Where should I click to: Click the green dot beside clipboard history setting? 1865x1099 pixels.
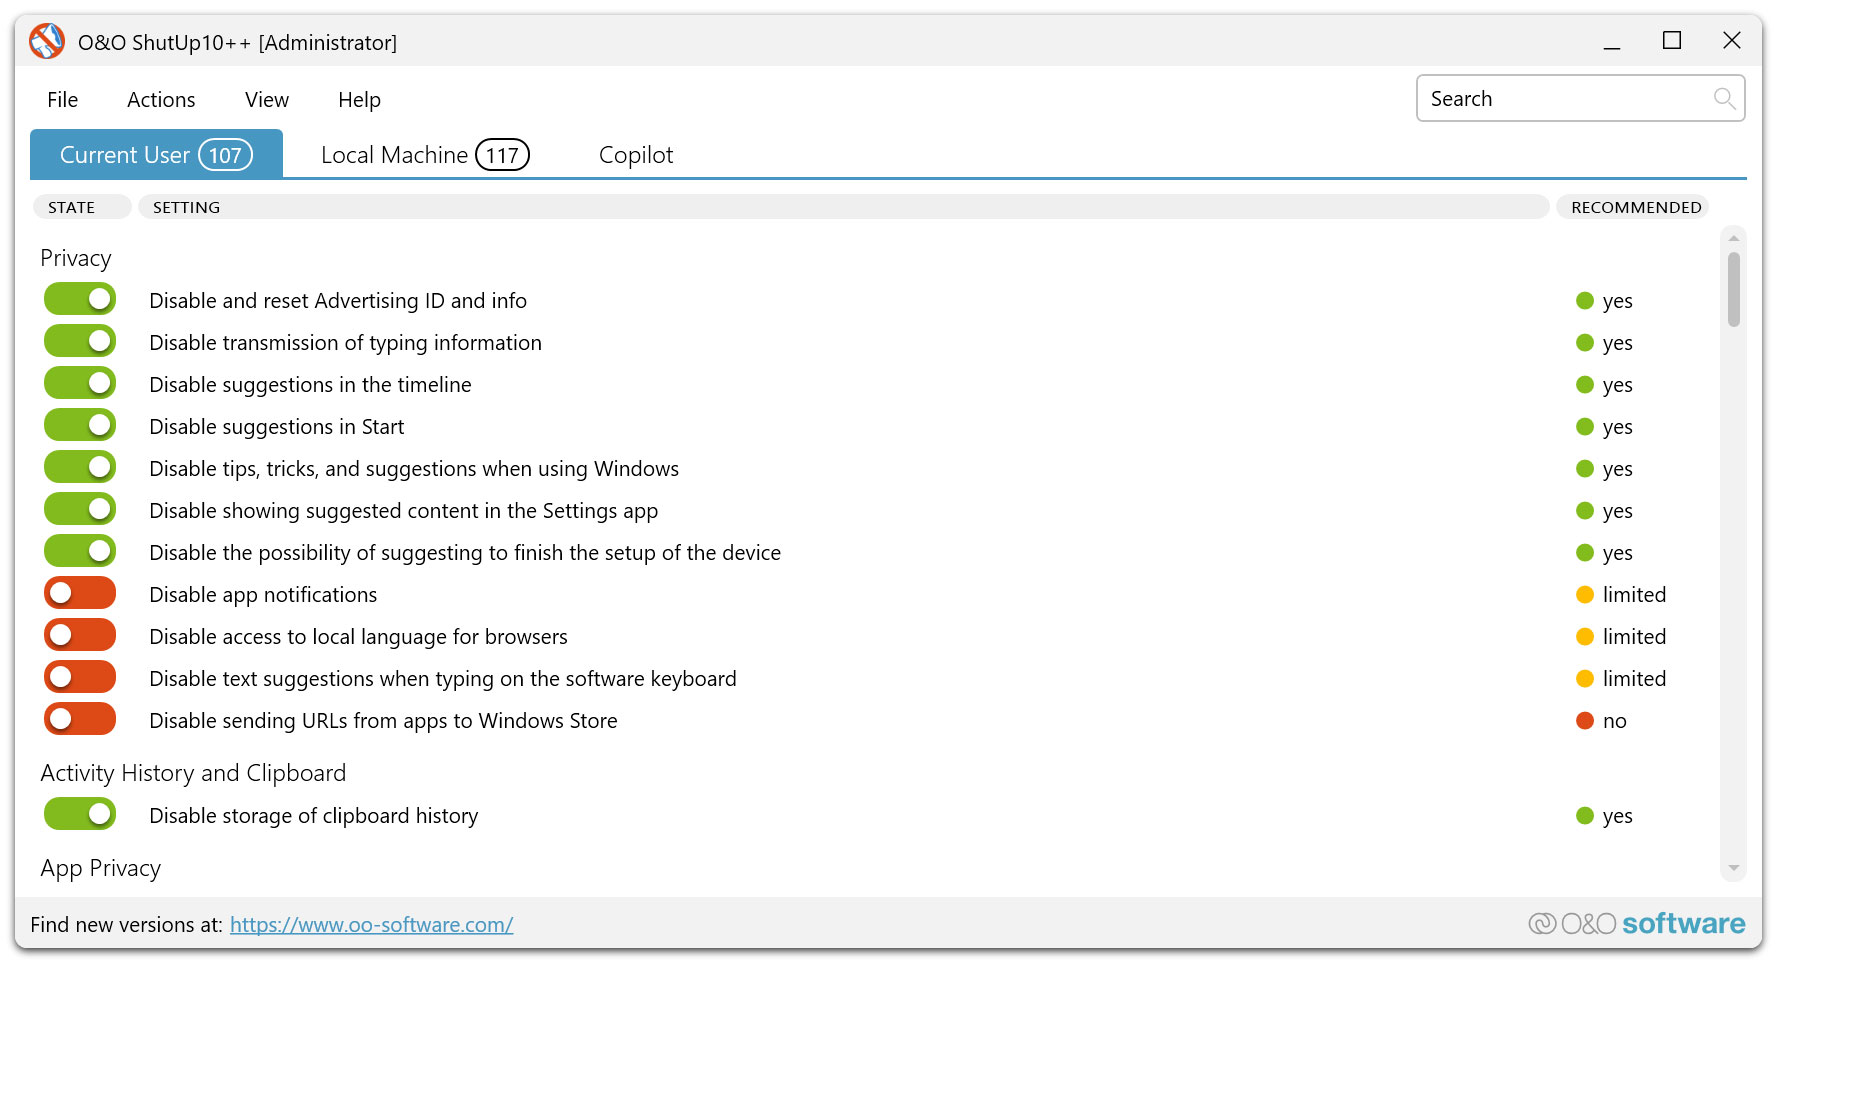tap(1585, 815)
